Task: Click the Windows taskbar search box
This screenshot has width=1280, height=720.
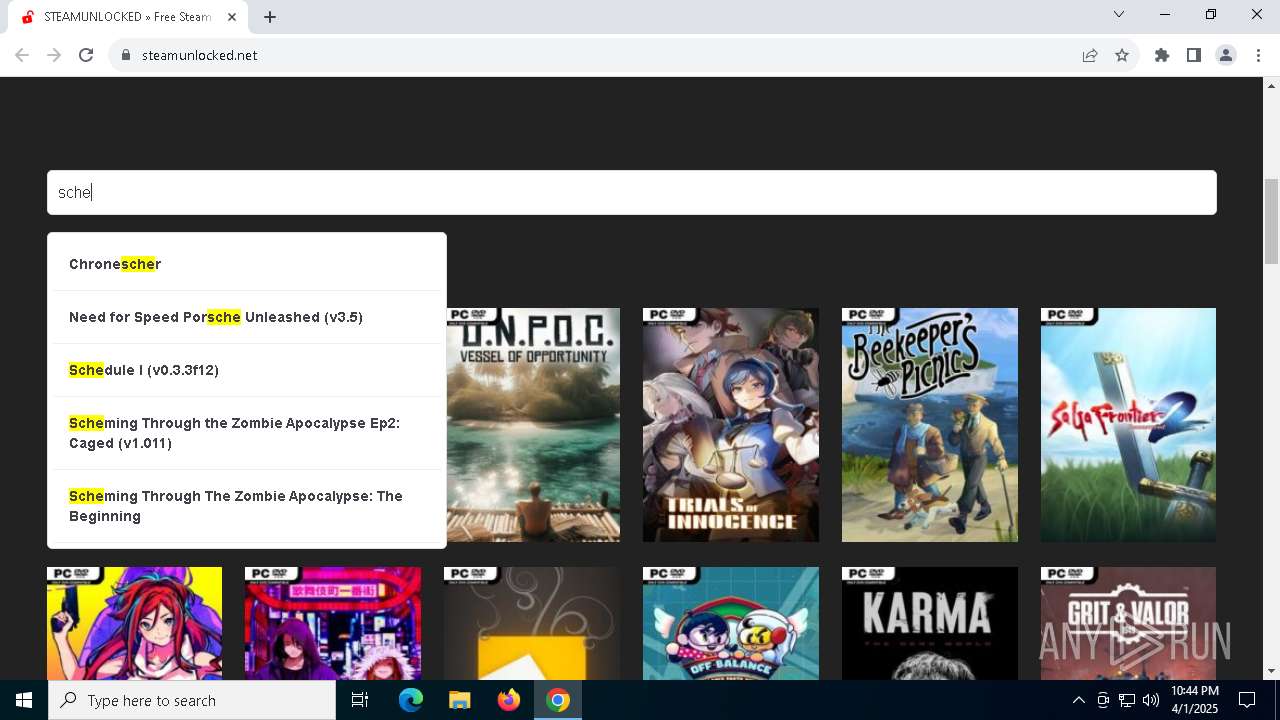Action: [x=192, y=700]
